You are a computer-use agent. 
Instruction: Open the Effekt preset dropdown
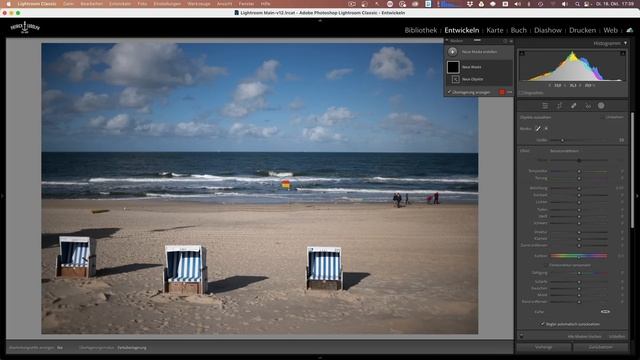pyautogui.click(x=564, y=151)
